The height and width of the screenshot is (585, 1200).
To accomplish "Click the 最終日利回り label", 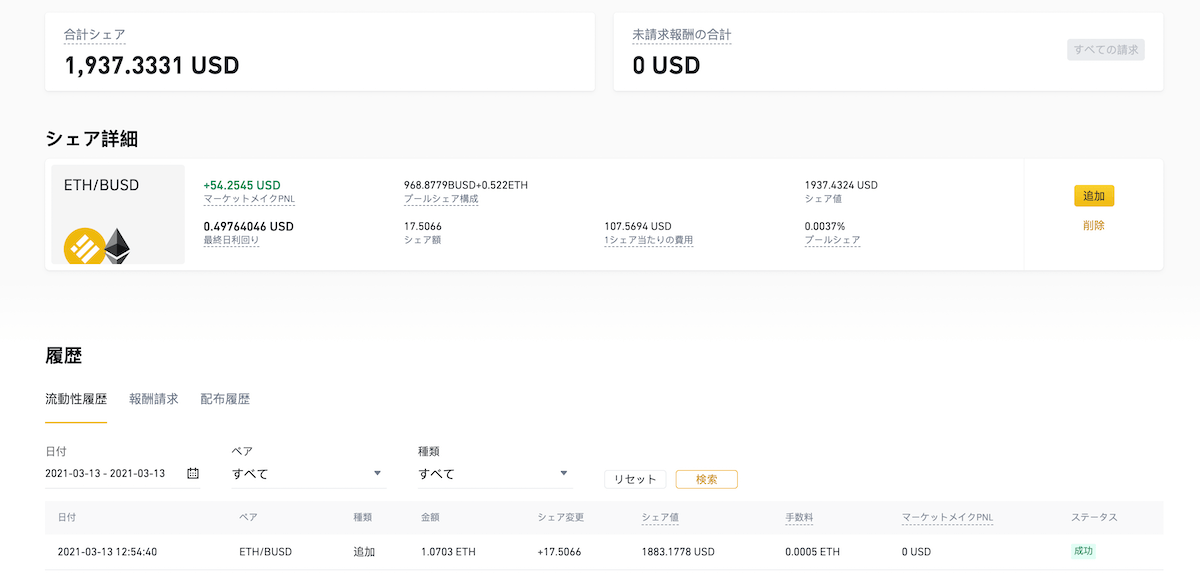I will click(x=231, y=240).
